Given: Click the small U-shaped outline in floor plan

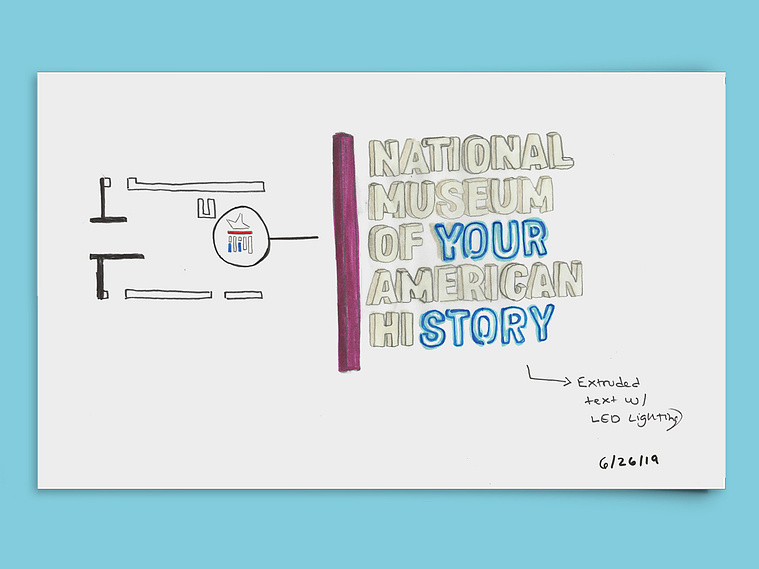Looking at the screenshot, I should click(x=206, y=208).
